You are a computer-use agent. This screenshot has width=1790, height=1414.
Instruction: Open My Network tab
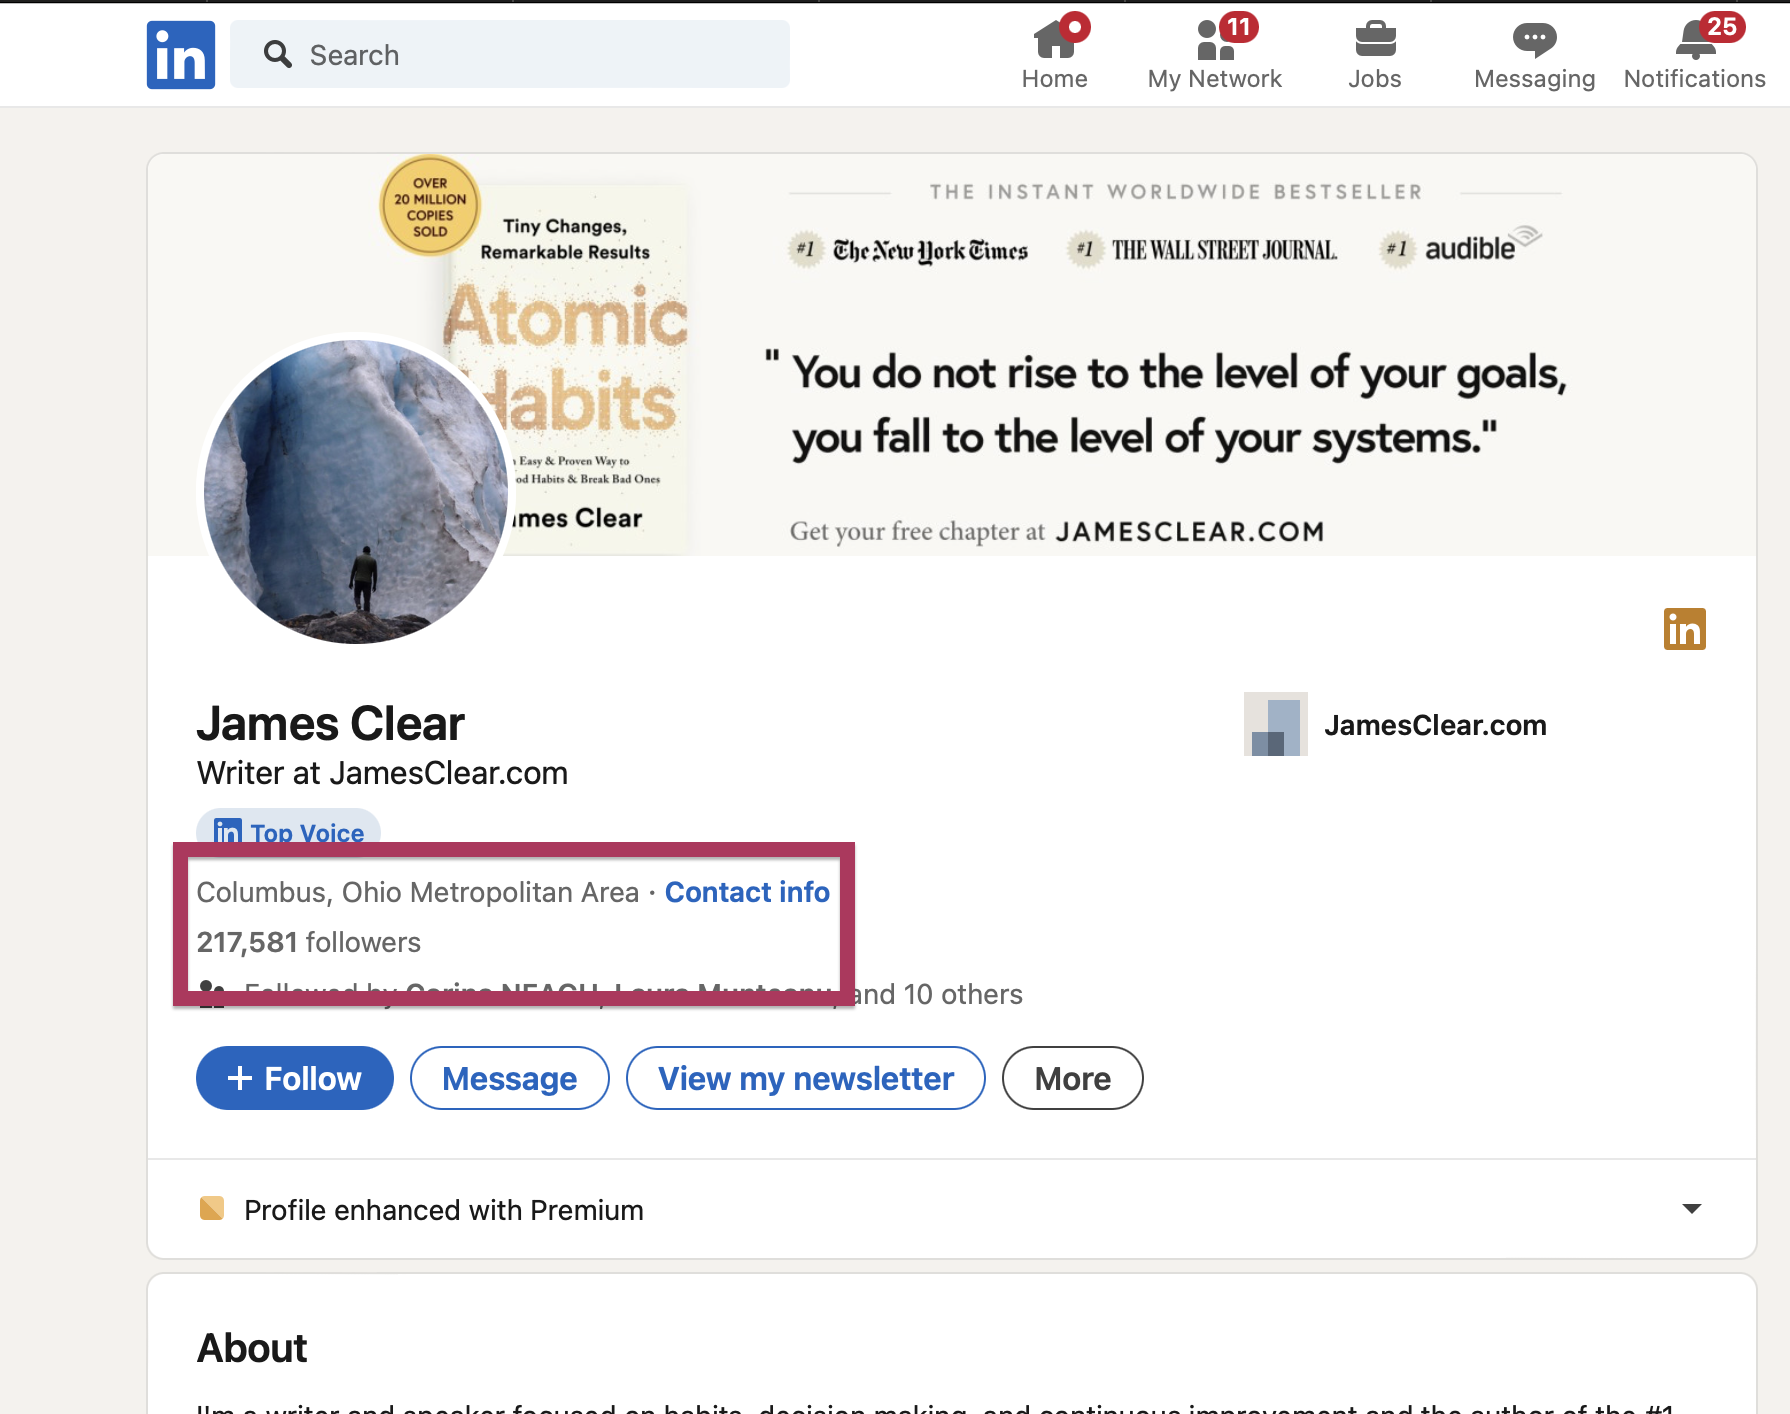coord(1214,53)
